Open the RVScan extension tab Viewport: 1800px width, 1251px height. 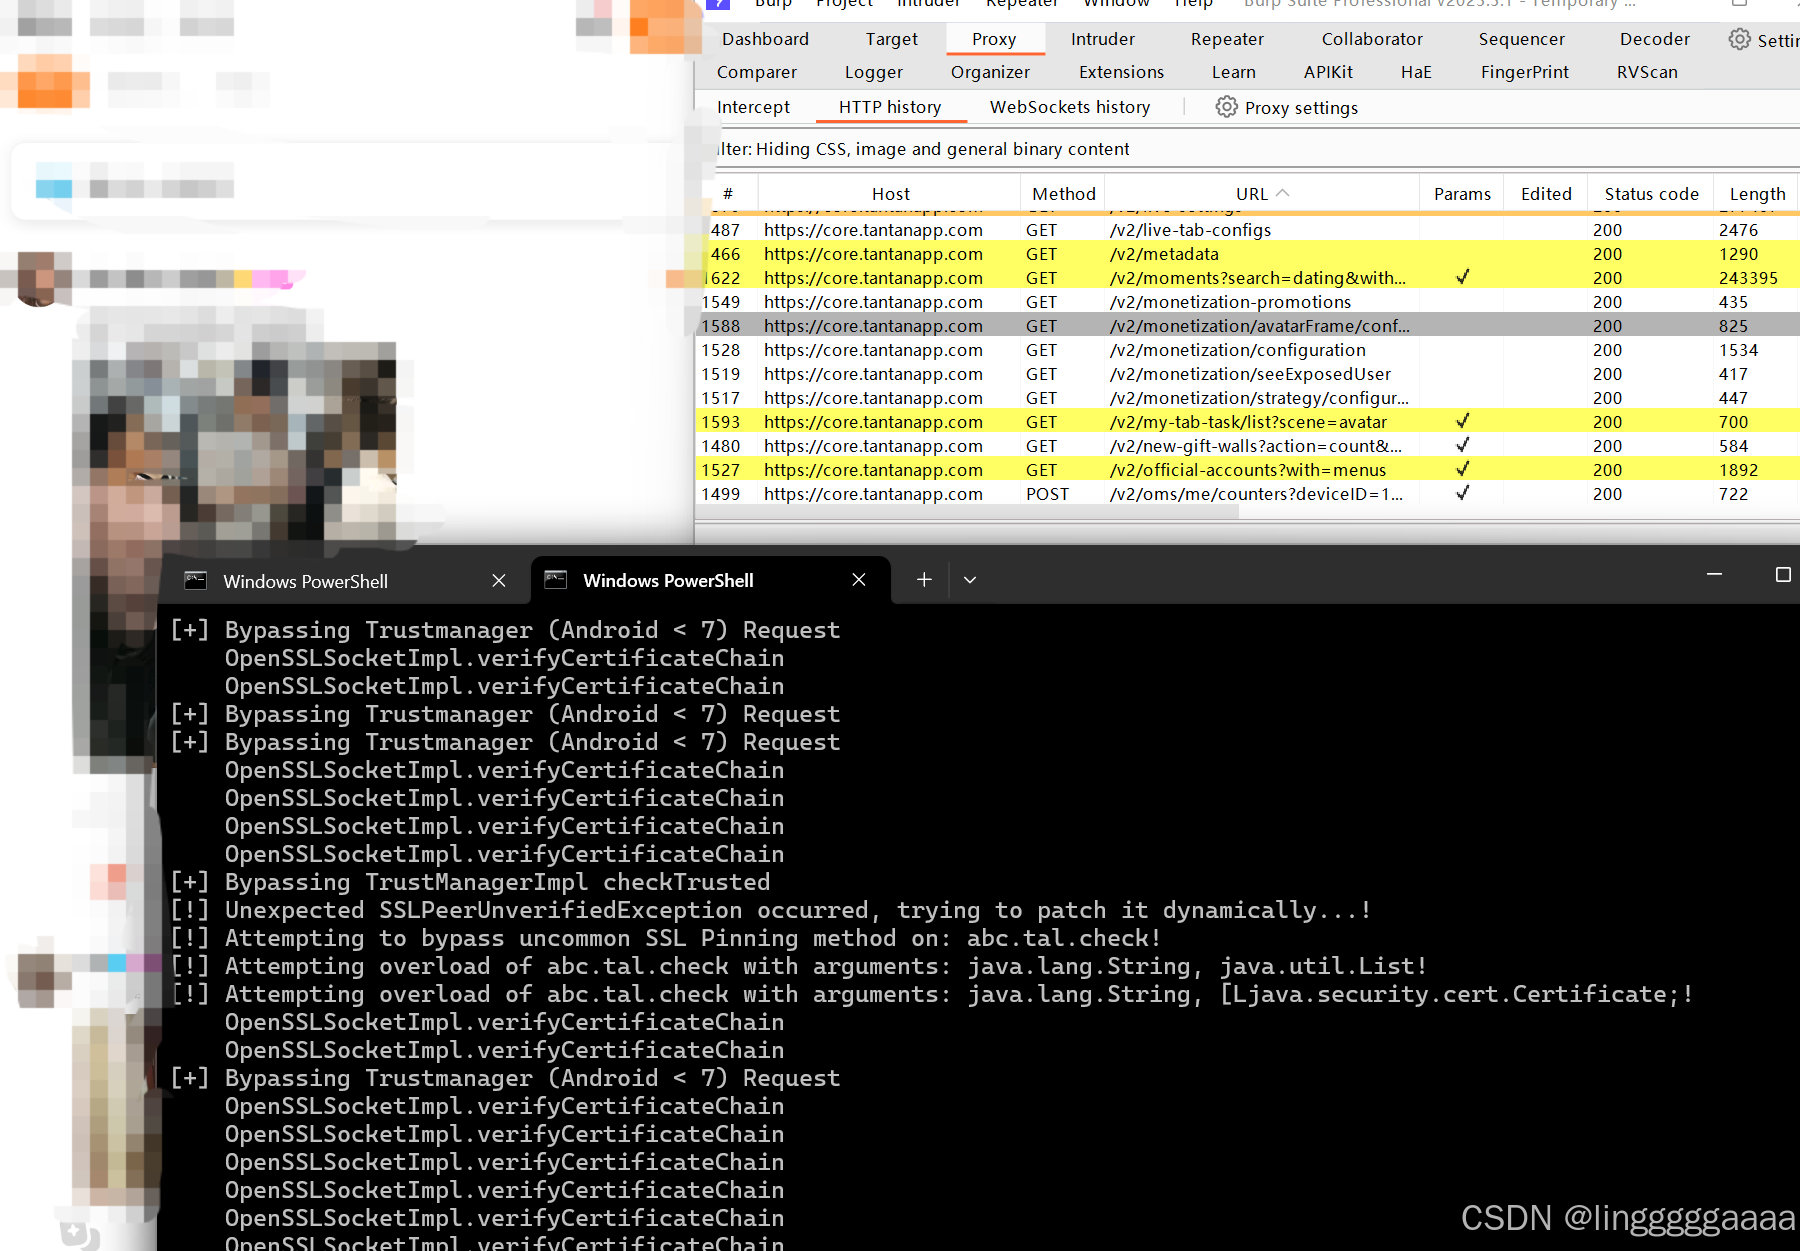(x=1647, y=72)
